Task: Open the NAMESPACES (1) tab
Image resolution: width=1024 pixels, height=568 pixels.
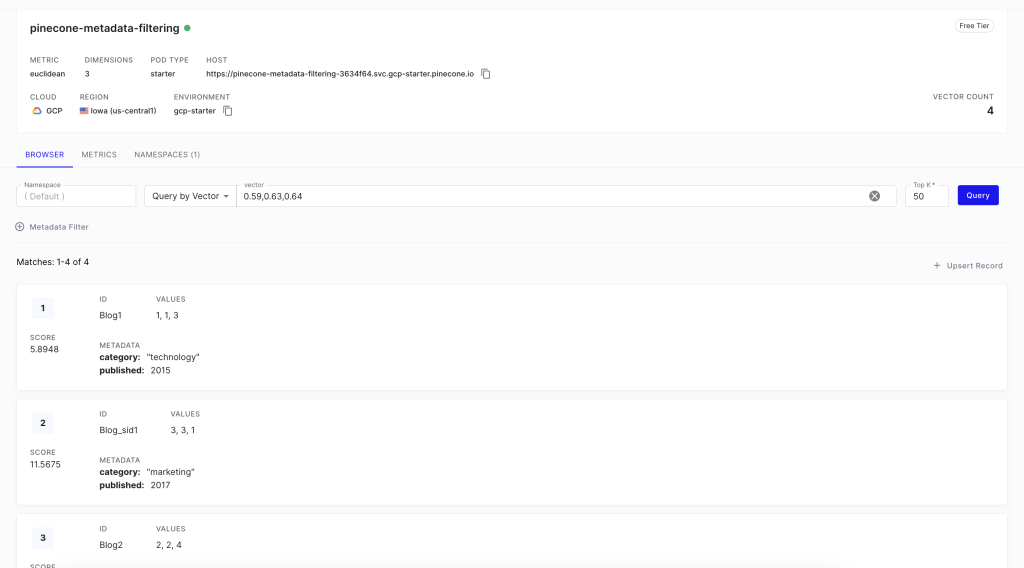Action: [x=167, y=155]
